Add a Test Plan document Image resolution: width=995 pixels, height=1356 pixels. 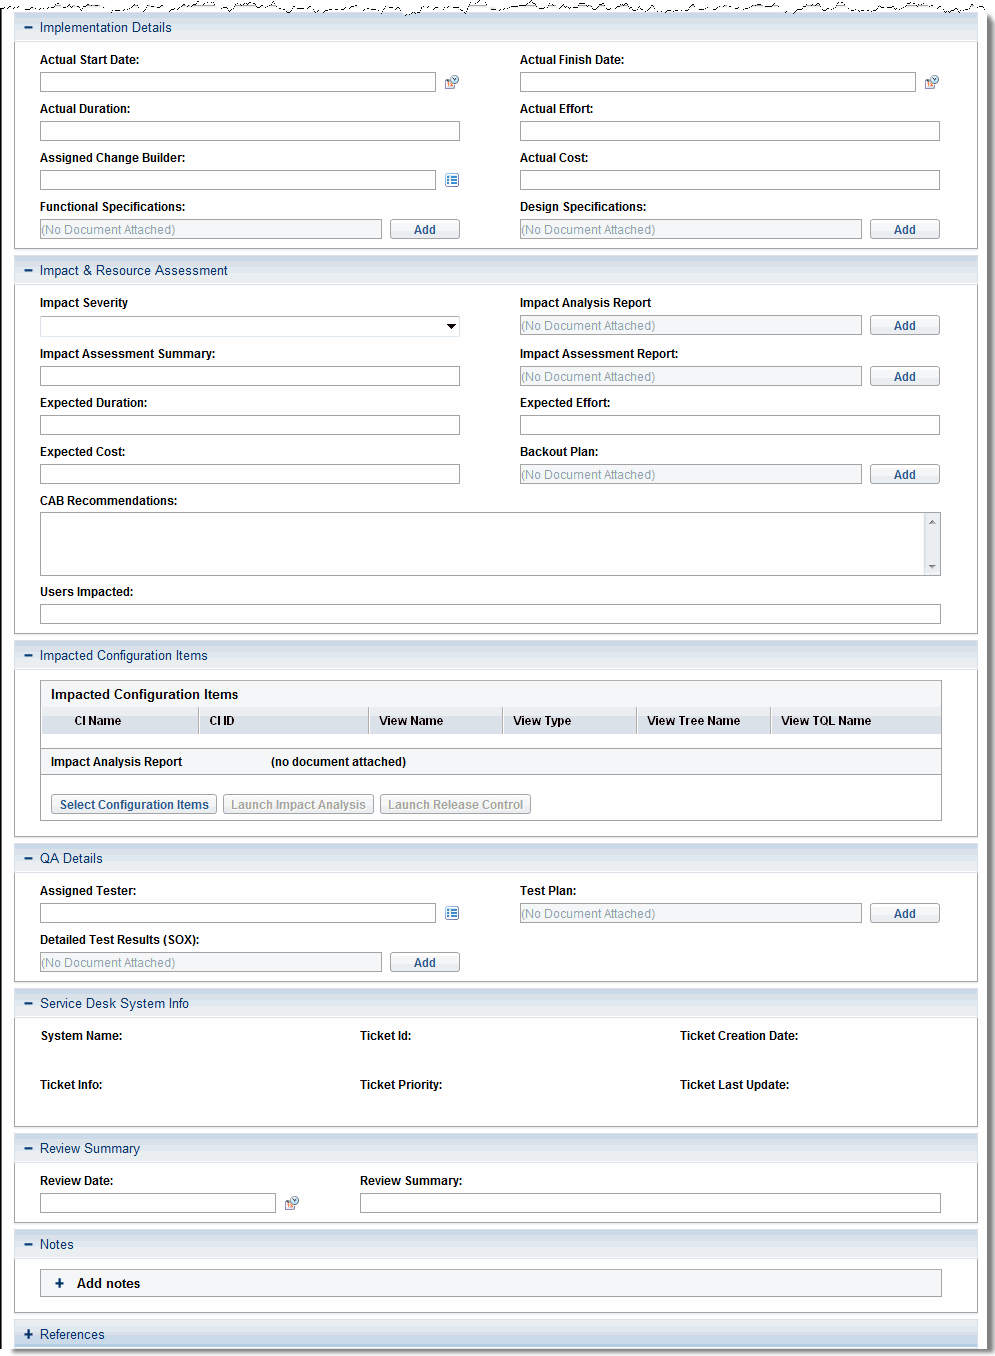point(904,913)
